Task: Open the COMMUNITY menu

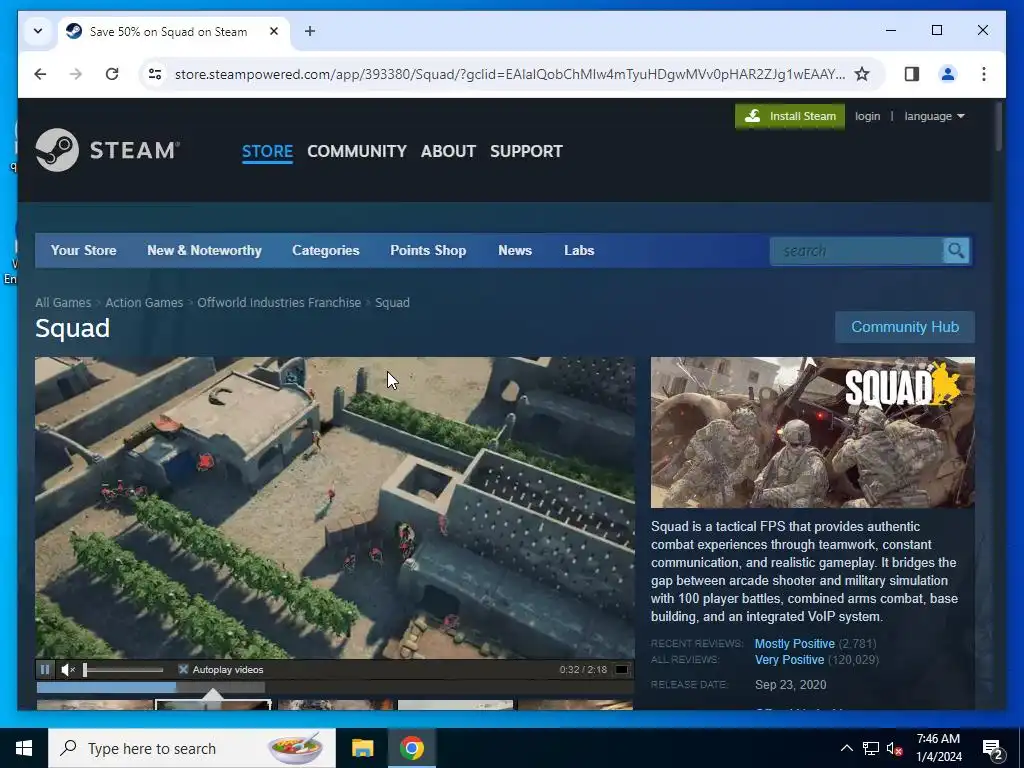Action: (357, 151)
